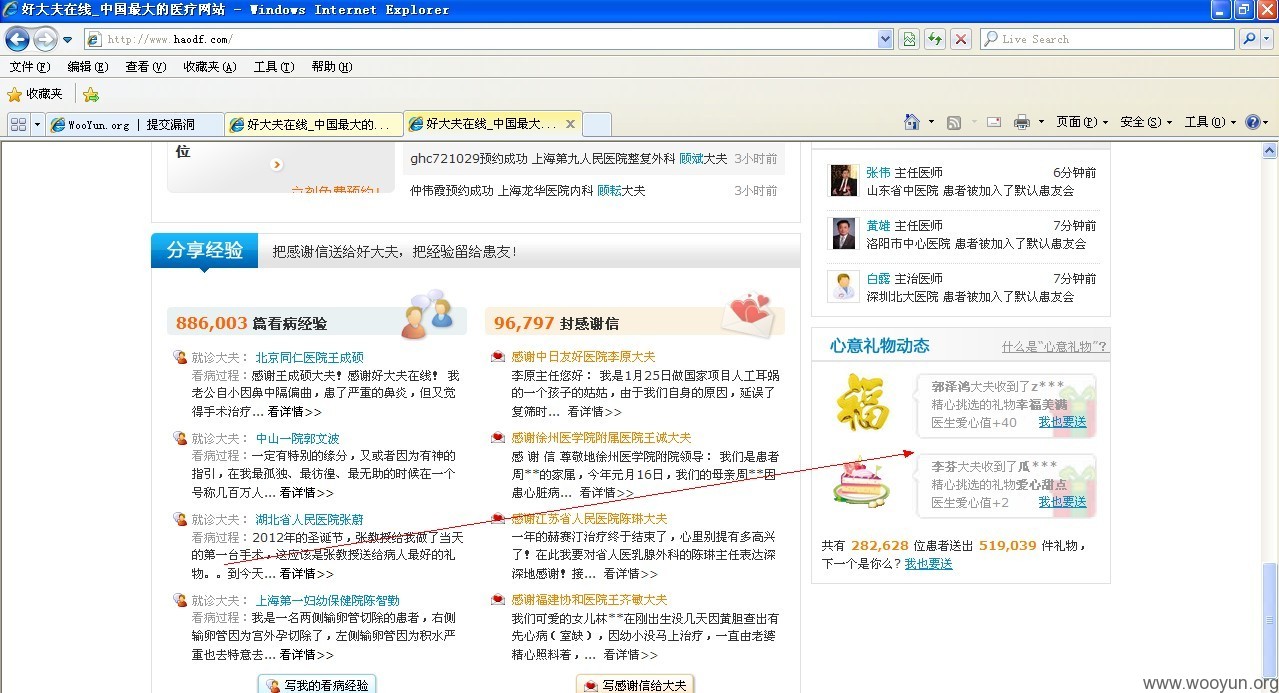Viewport: 1279px width, 693px height.
Task: Click the orange arrow icon in banner
Action: (277, 164)
